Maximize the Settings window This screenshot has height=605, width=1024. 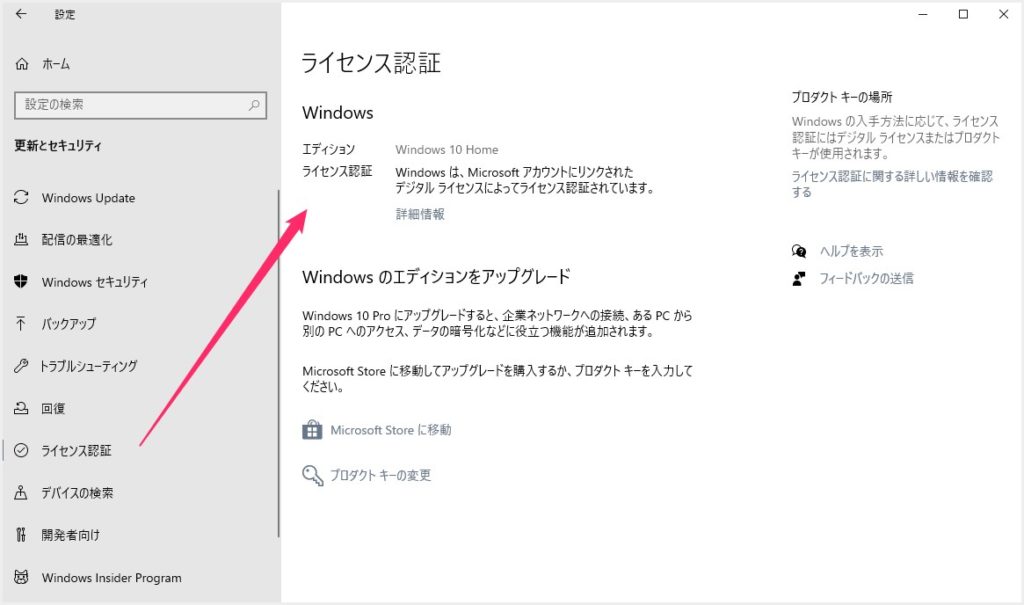pyautogui.click(x=963, y=14)
